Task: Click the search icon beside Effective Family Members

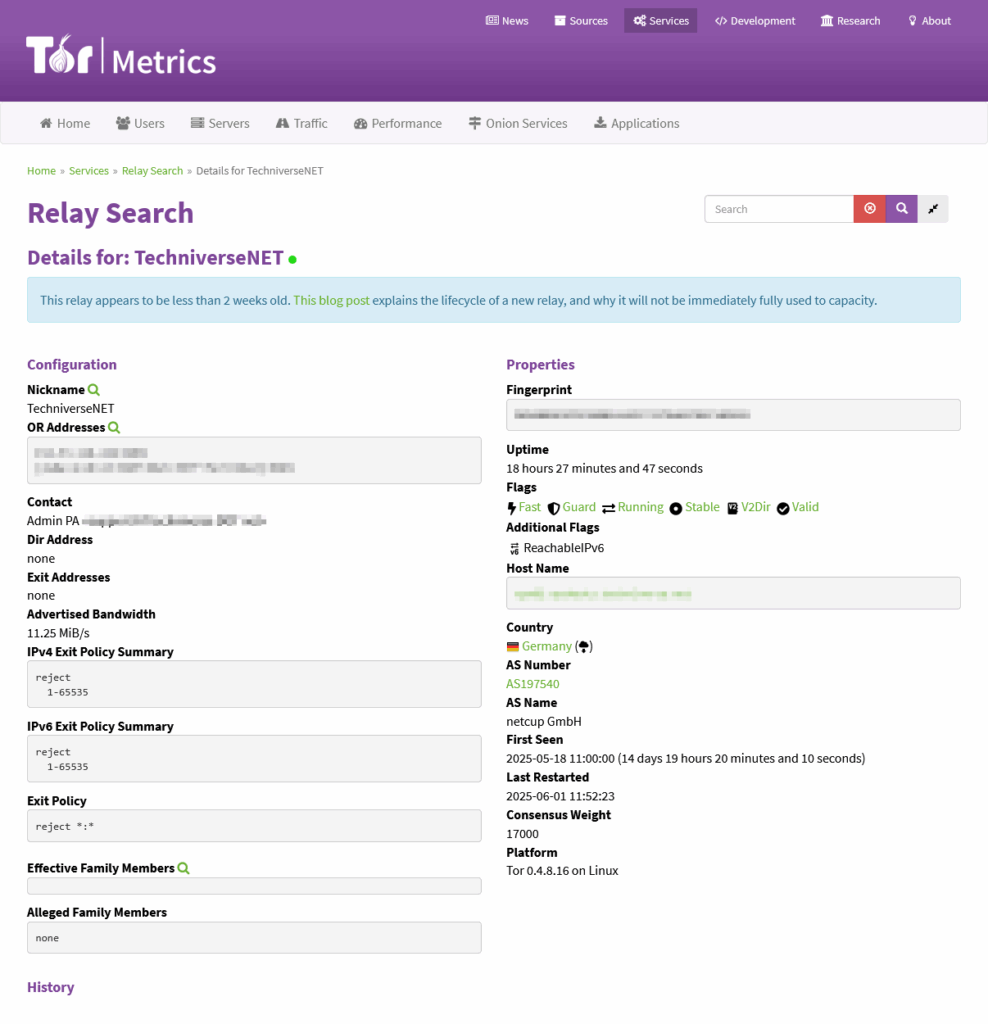Action: (183, 869)
